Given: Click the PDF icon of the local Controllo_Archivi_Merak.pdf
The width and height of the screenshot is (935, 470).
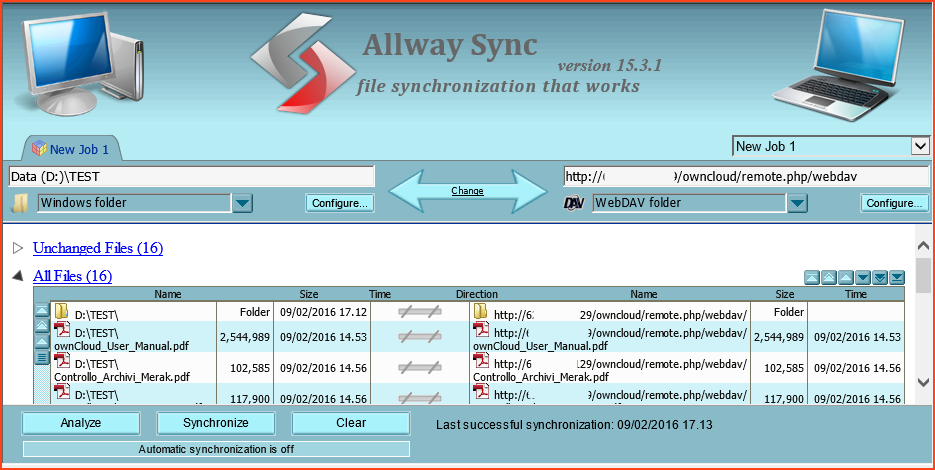Looking at the screenshot, I should [x=62, y=361].
